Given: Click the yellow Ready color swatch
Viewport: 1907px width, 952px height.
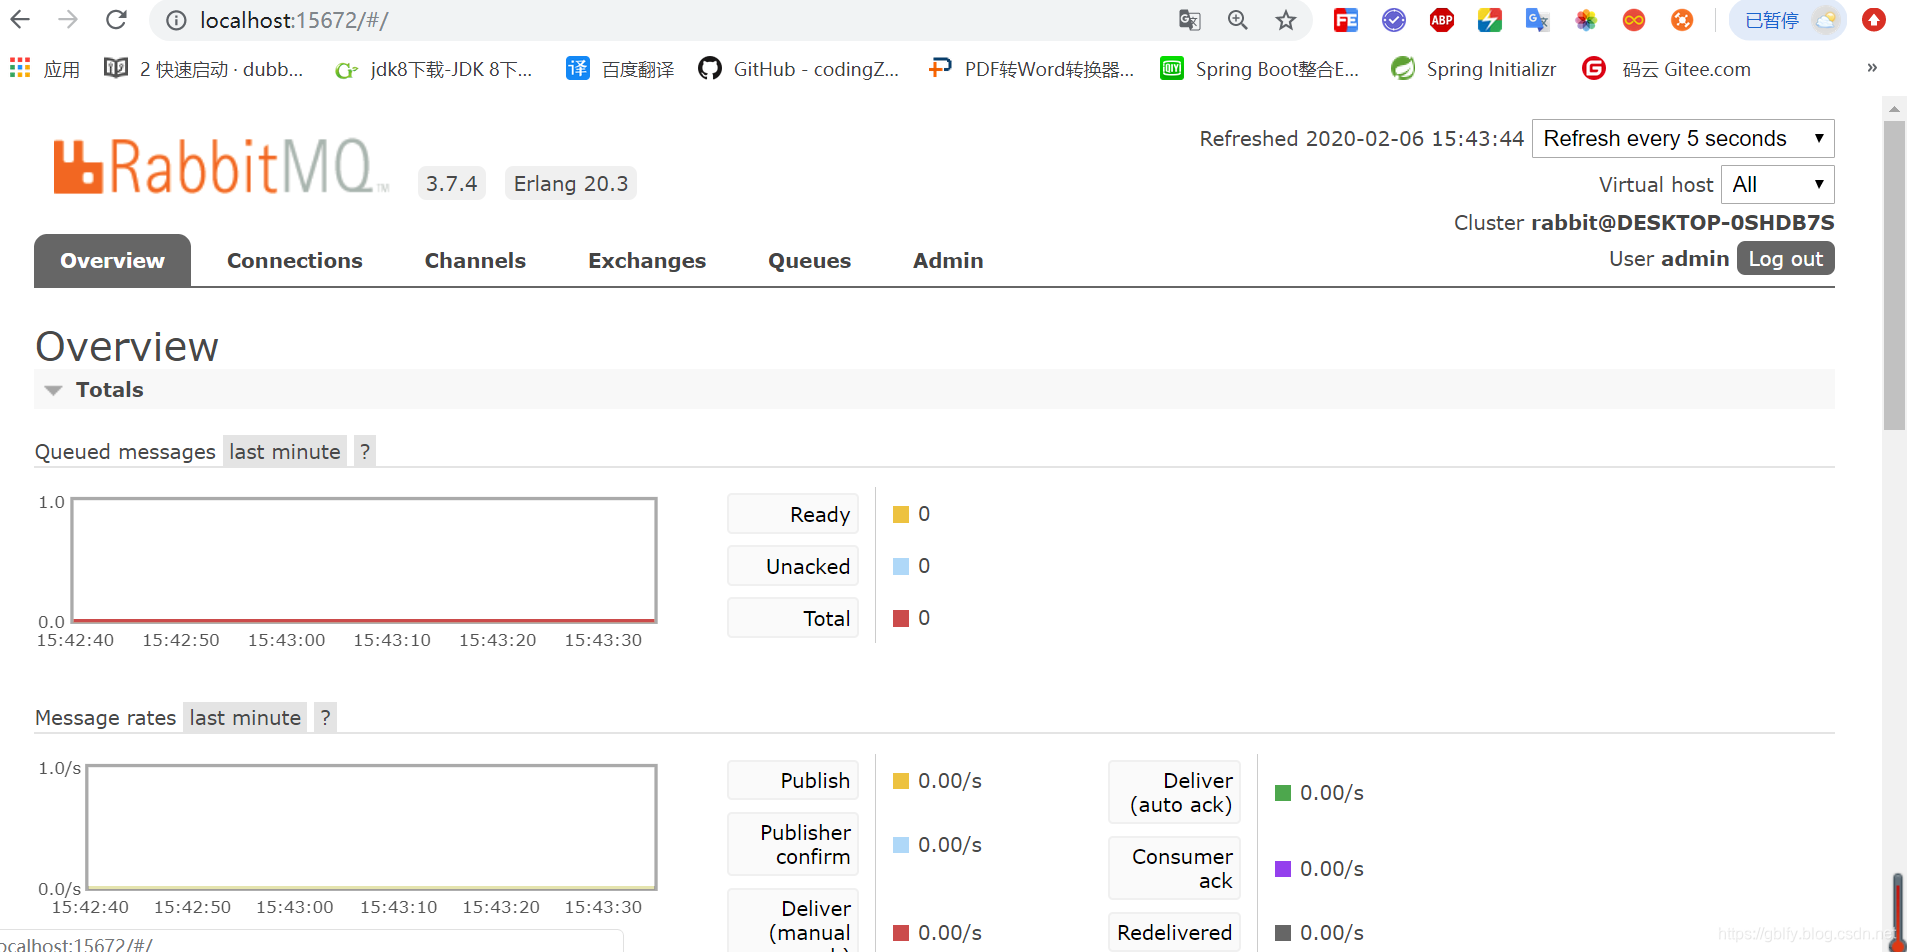Looking at the screenshot, I should [901, 514].
